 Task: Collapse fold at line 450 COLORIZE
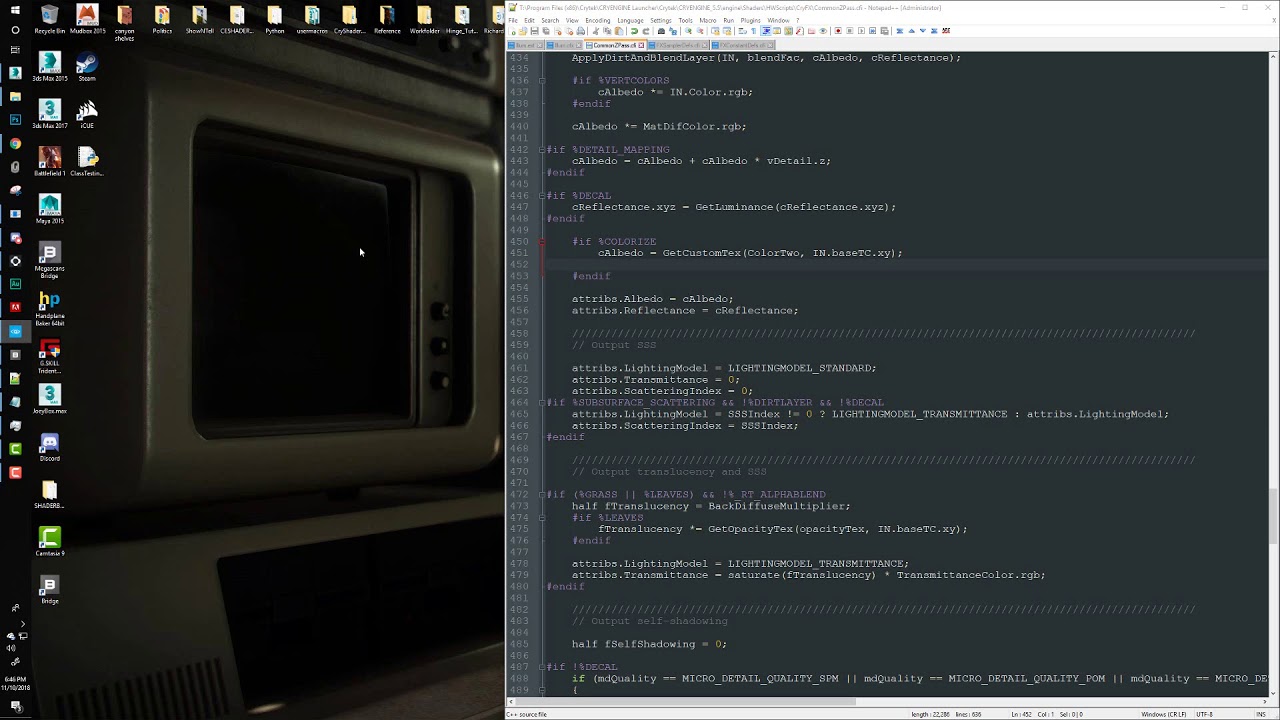point(543,242)
